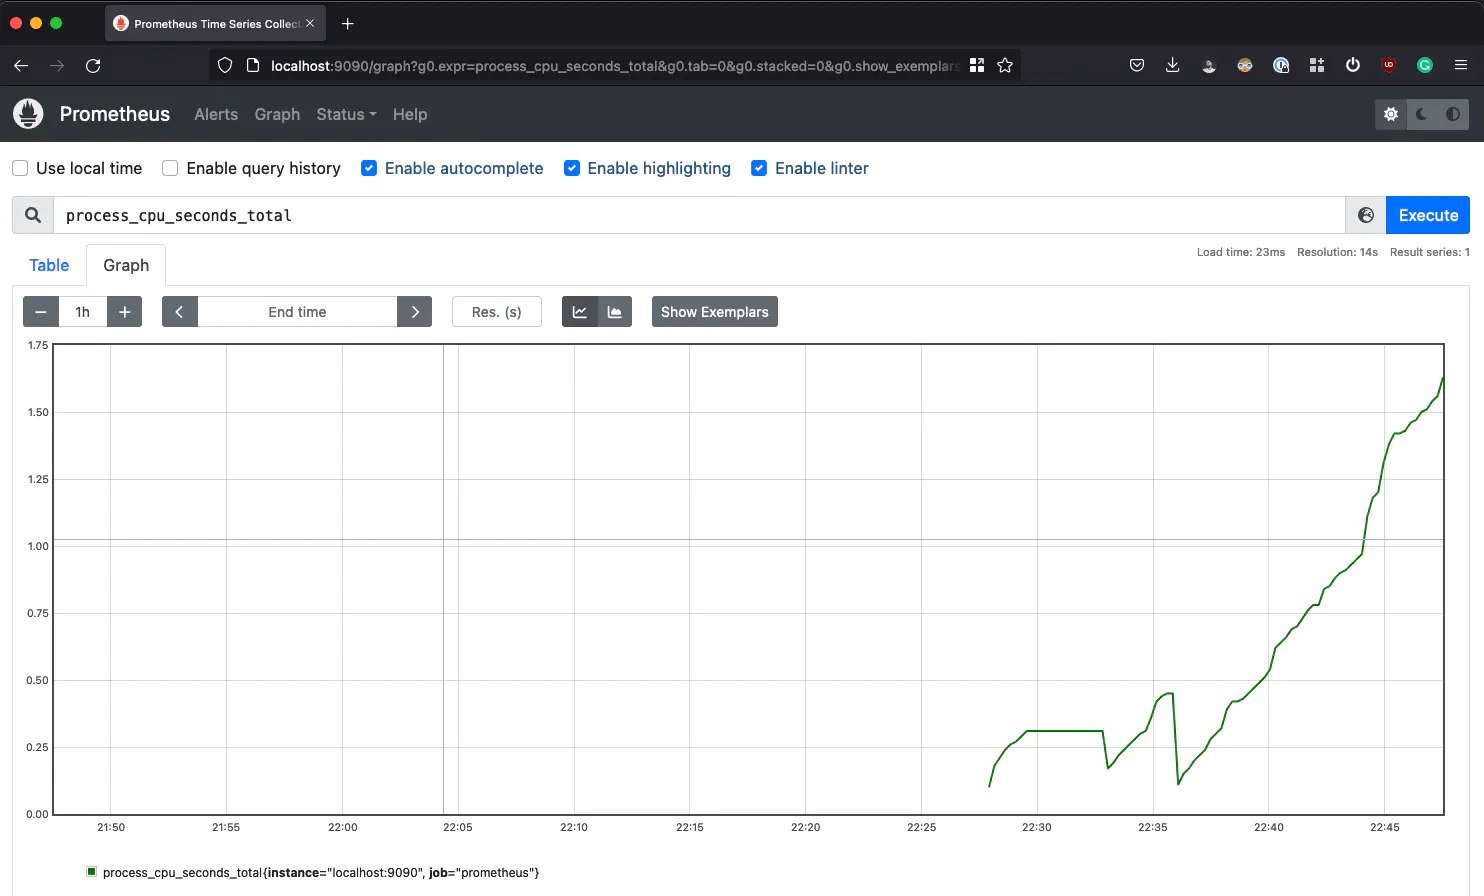The height and width of the screenshot is (896, 1484).
Task: Enable the query history checkbox
Action: point(170,168)
